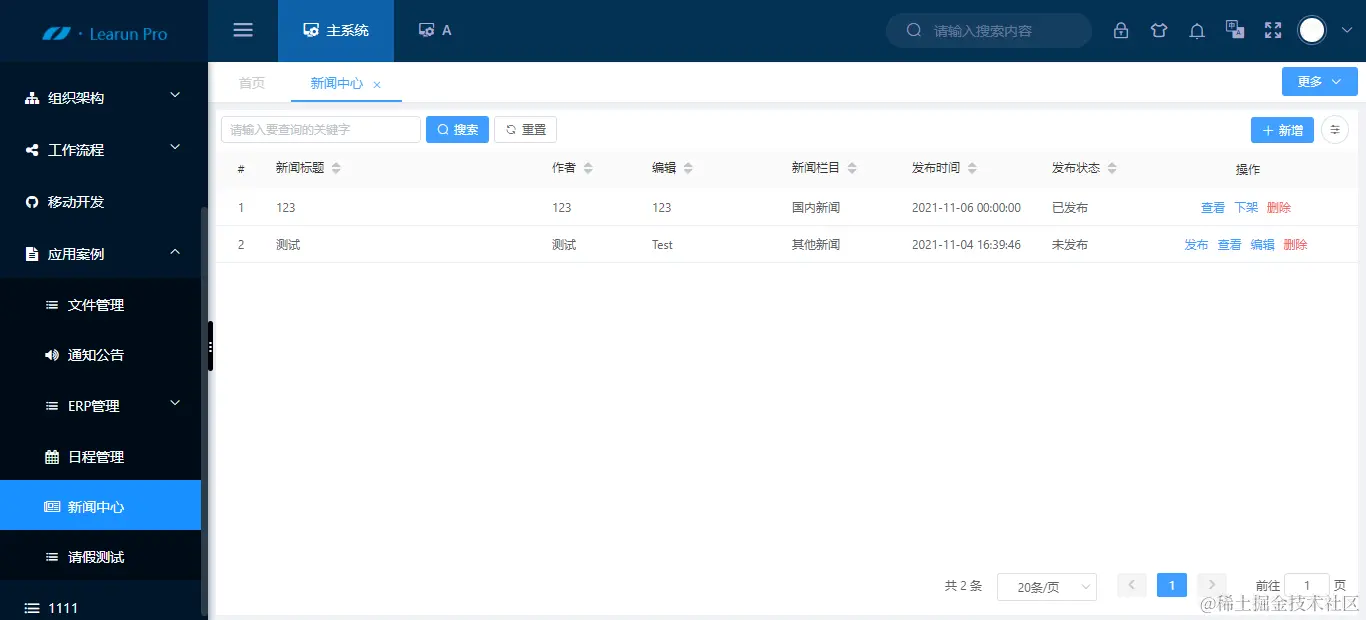The image size is (1366, 620).
Task: Open column settings icon beside 新增 button
Action: coord(1335,129)
